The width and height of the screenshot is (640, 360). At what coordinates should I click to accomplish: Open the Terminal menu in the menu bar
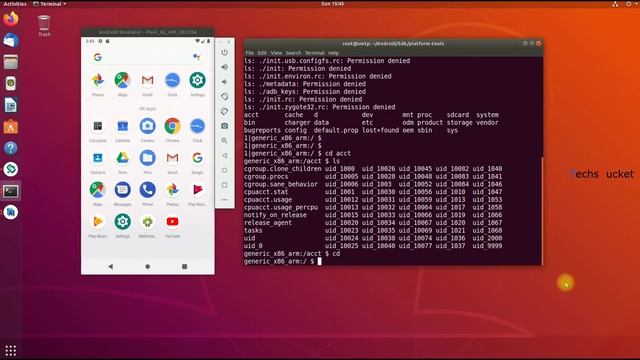click(x=315, y=53)
